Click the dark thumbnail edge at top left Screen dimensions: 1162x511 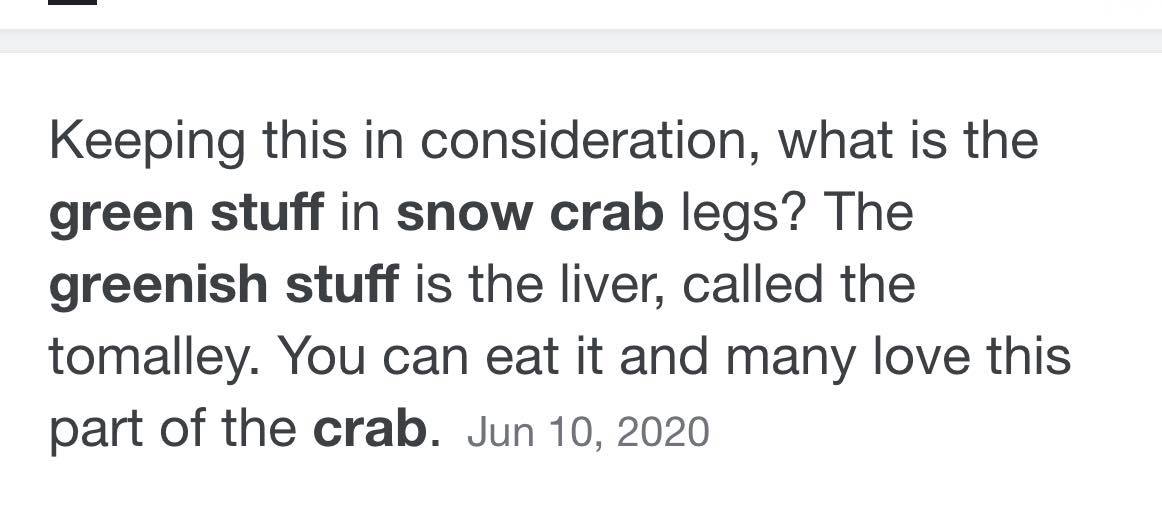click(x=73, y=2)
